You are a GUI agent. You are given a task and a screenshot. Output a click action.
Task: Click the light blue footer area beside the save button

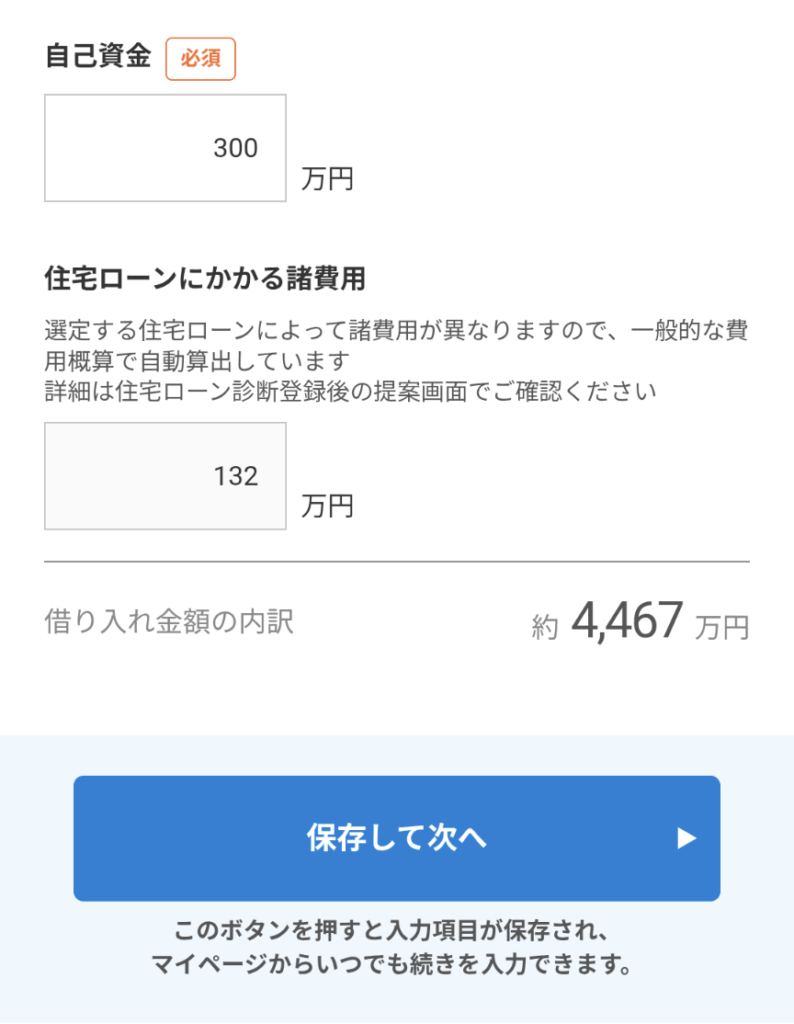coord(36,840)
